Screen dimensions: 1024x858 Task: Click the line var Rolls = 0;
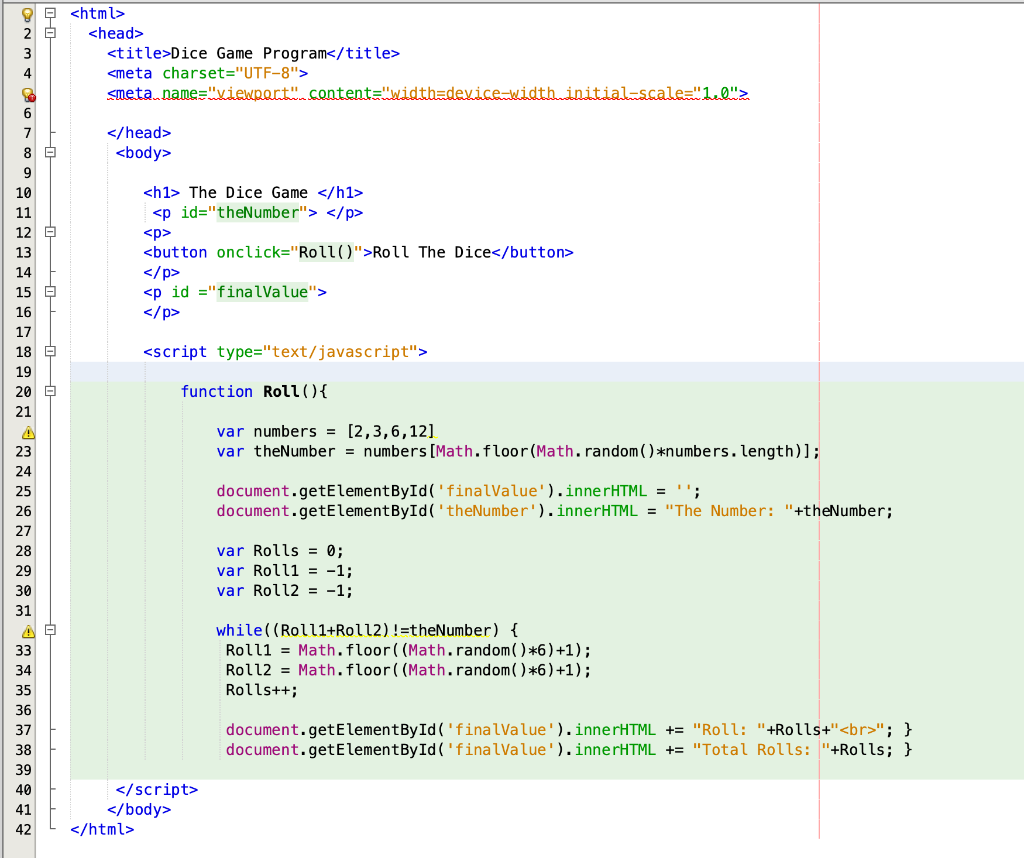coord(280,551)
